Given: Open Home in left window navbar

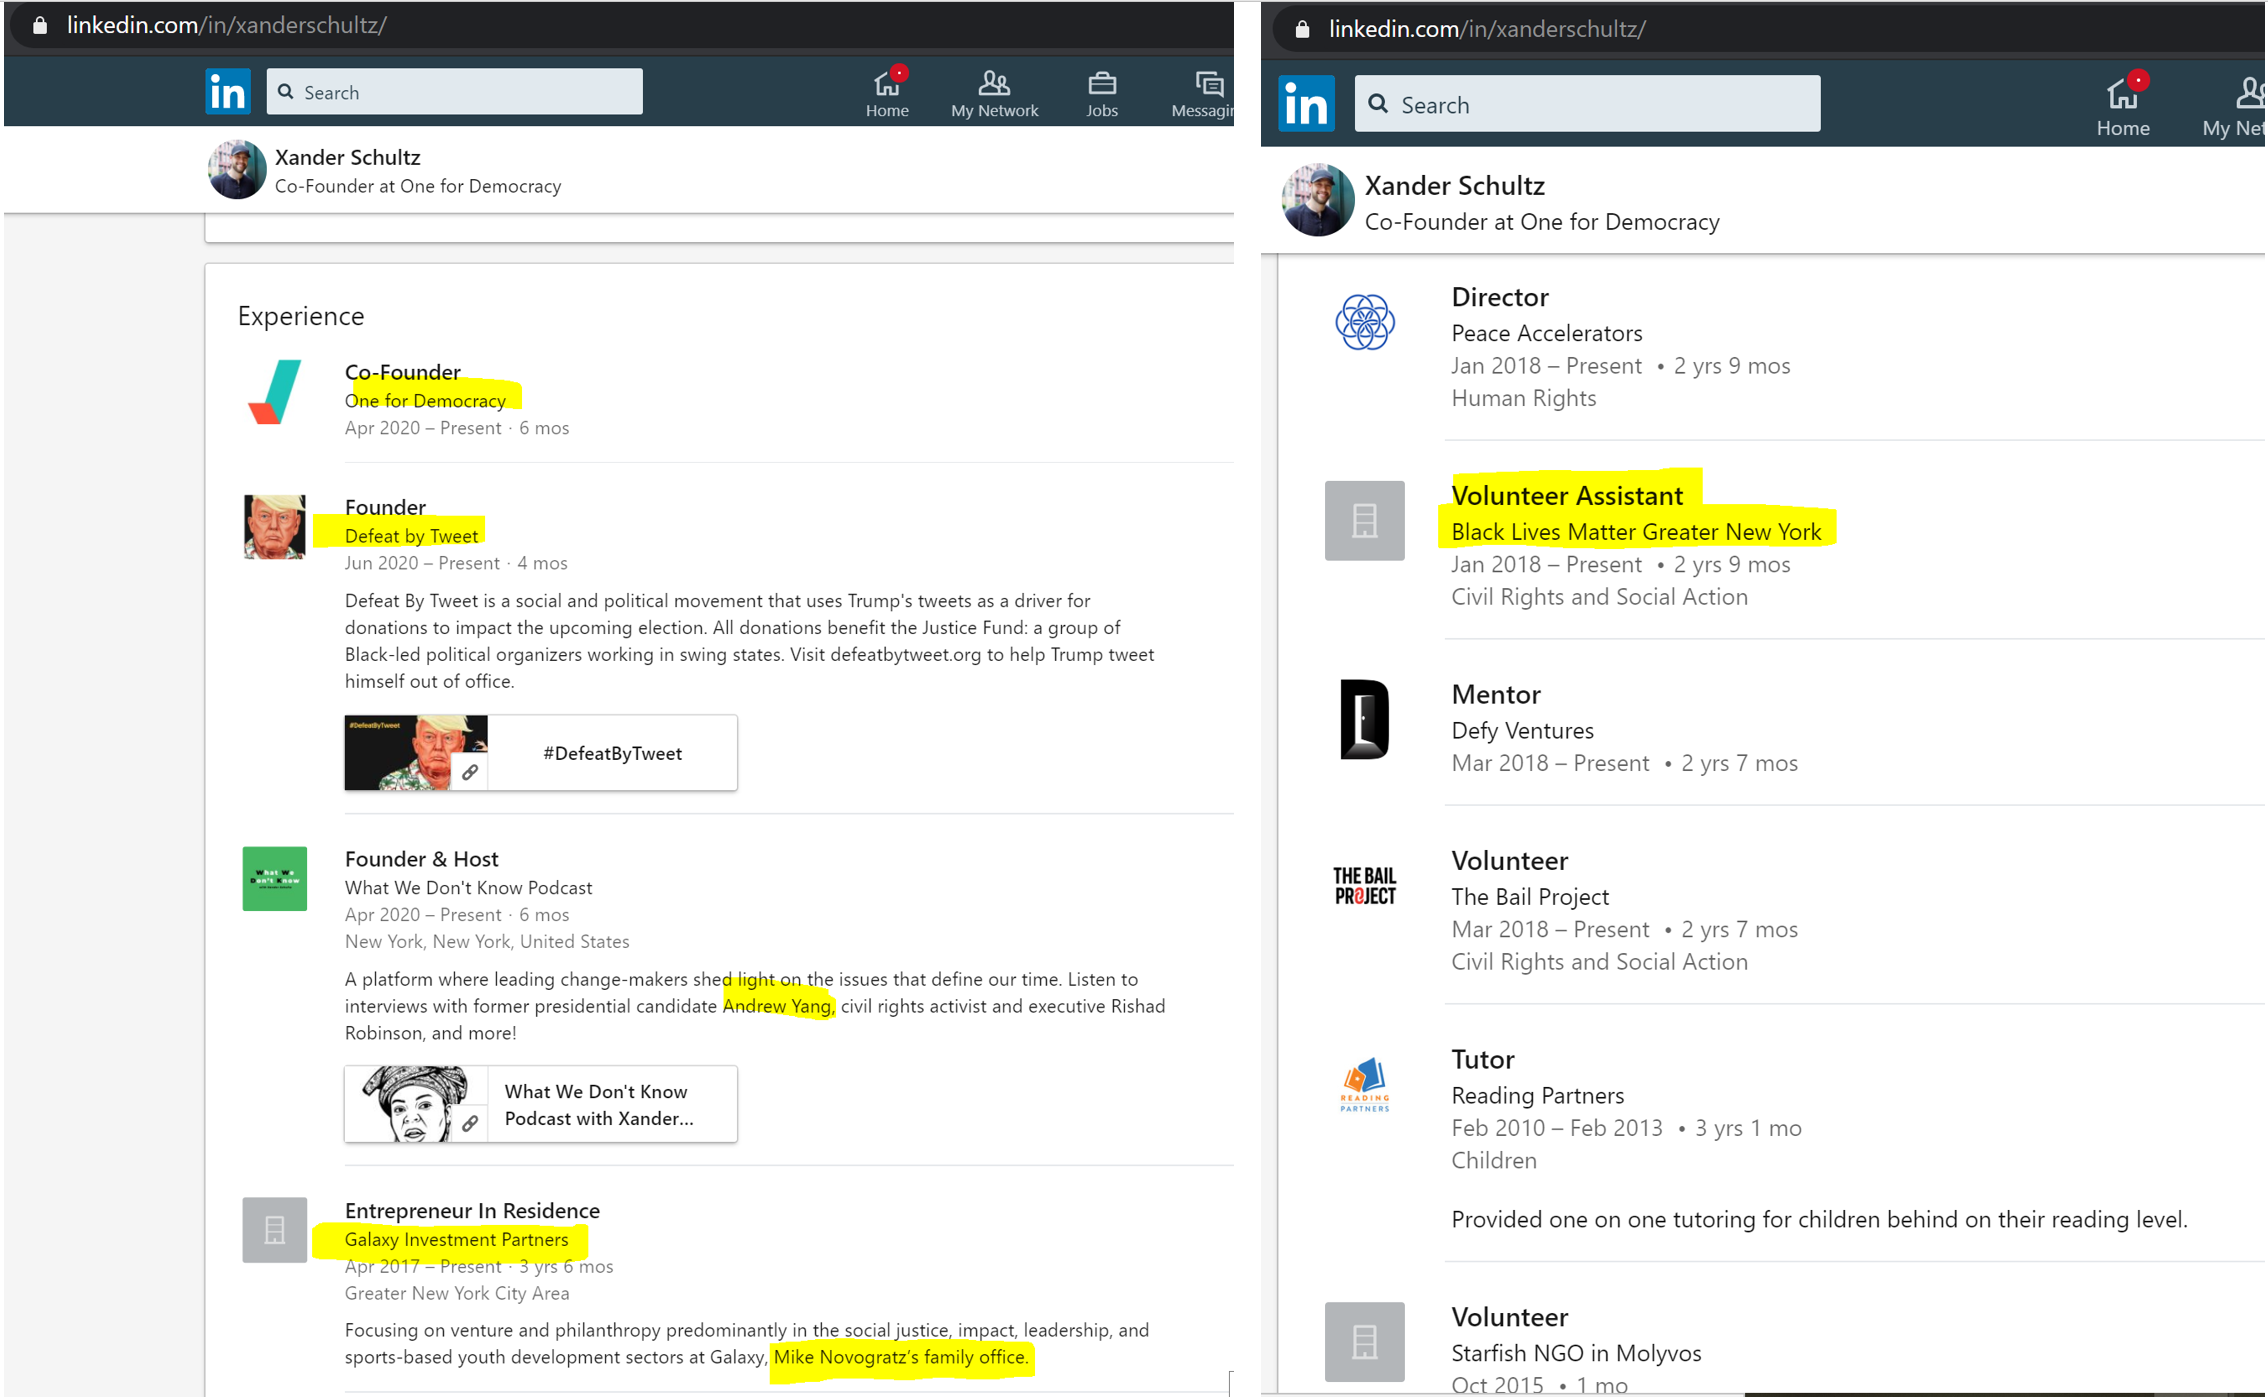Looking at the screenshot, I should 887,94.
